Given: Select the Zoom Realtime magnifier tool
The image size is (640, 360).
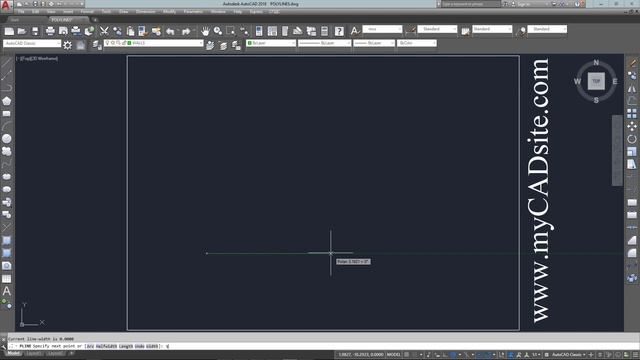Looking at the screenshot, I should 218,31.
